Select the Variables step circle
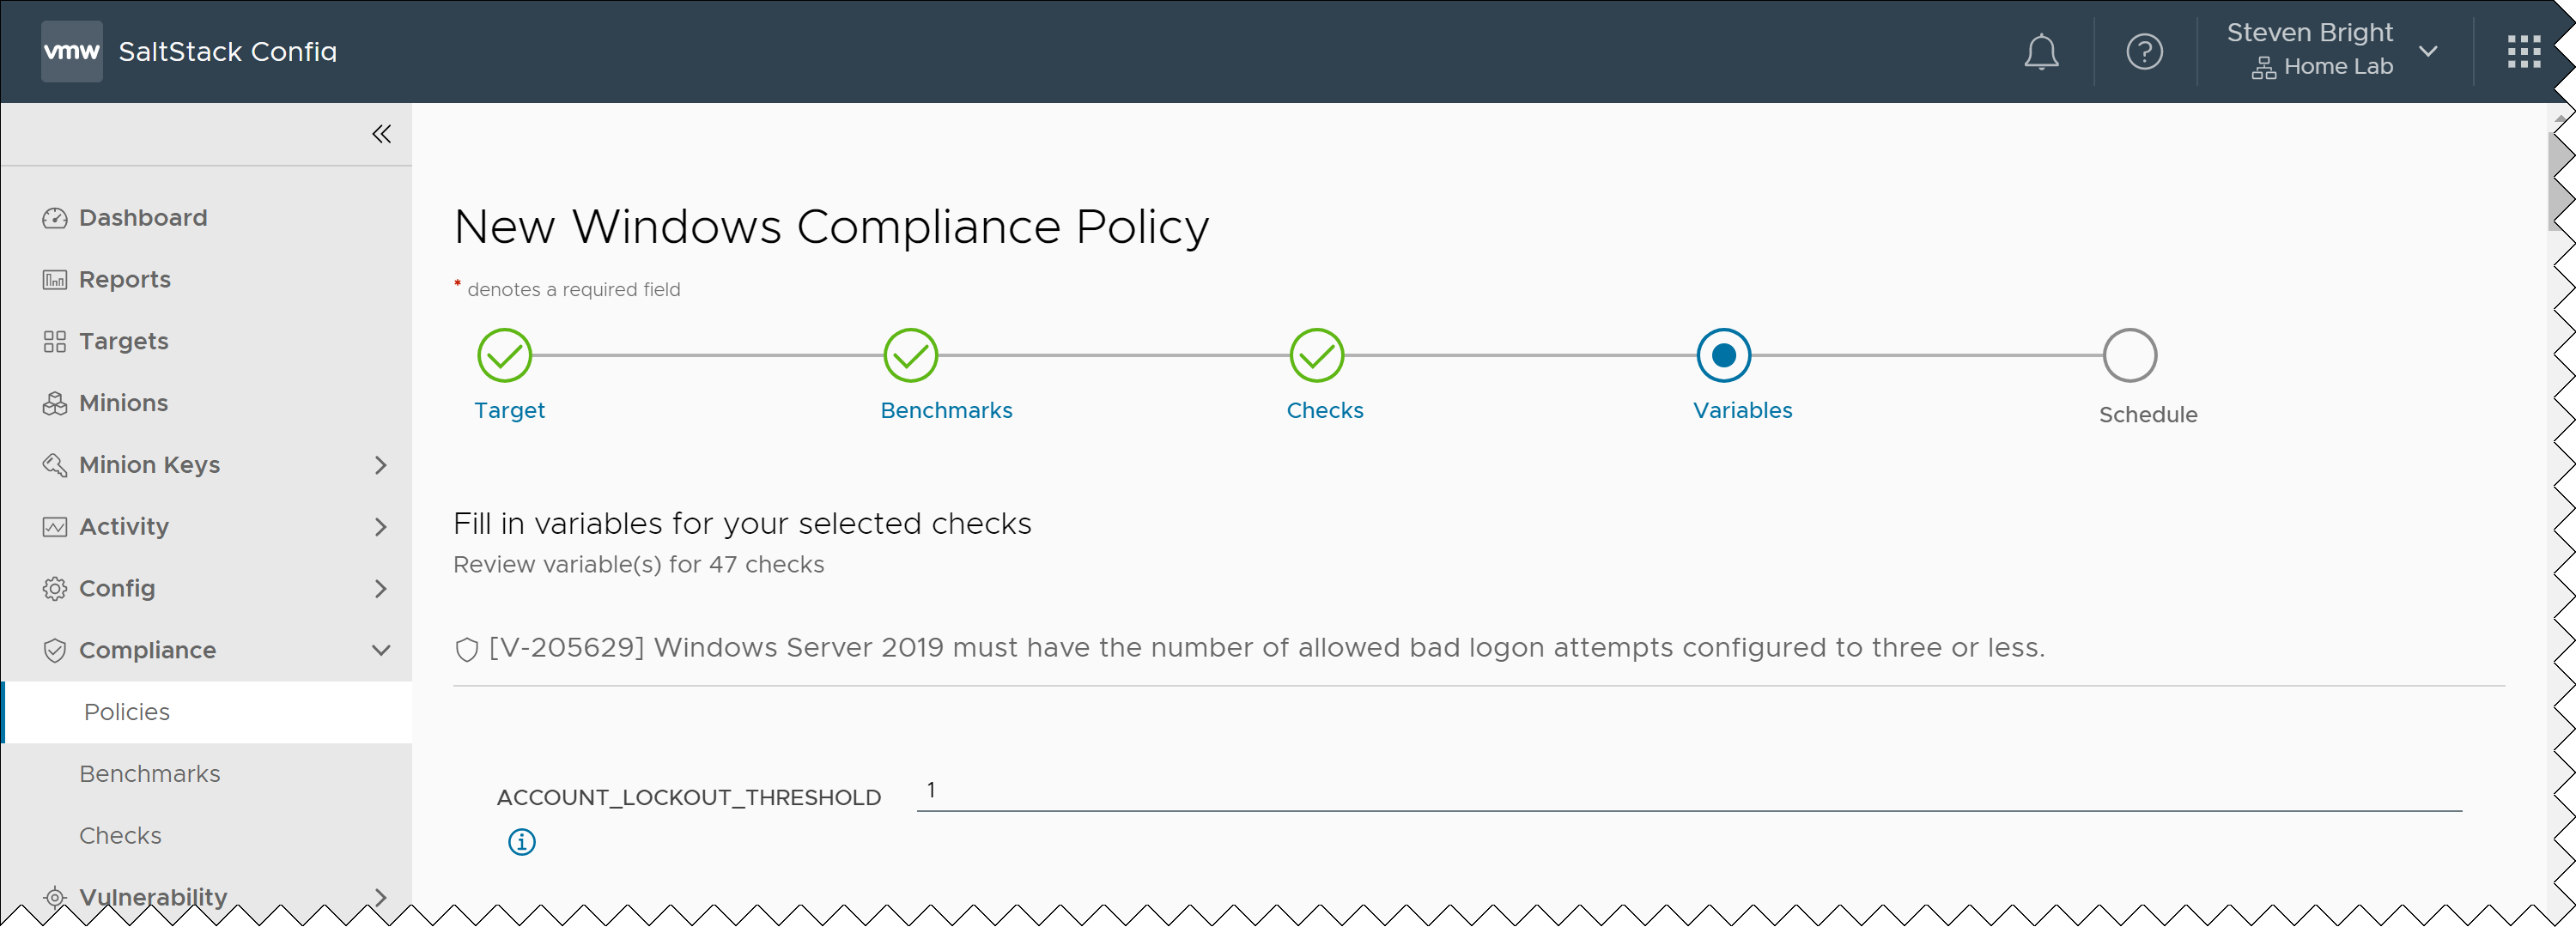 pos(1722,355)
